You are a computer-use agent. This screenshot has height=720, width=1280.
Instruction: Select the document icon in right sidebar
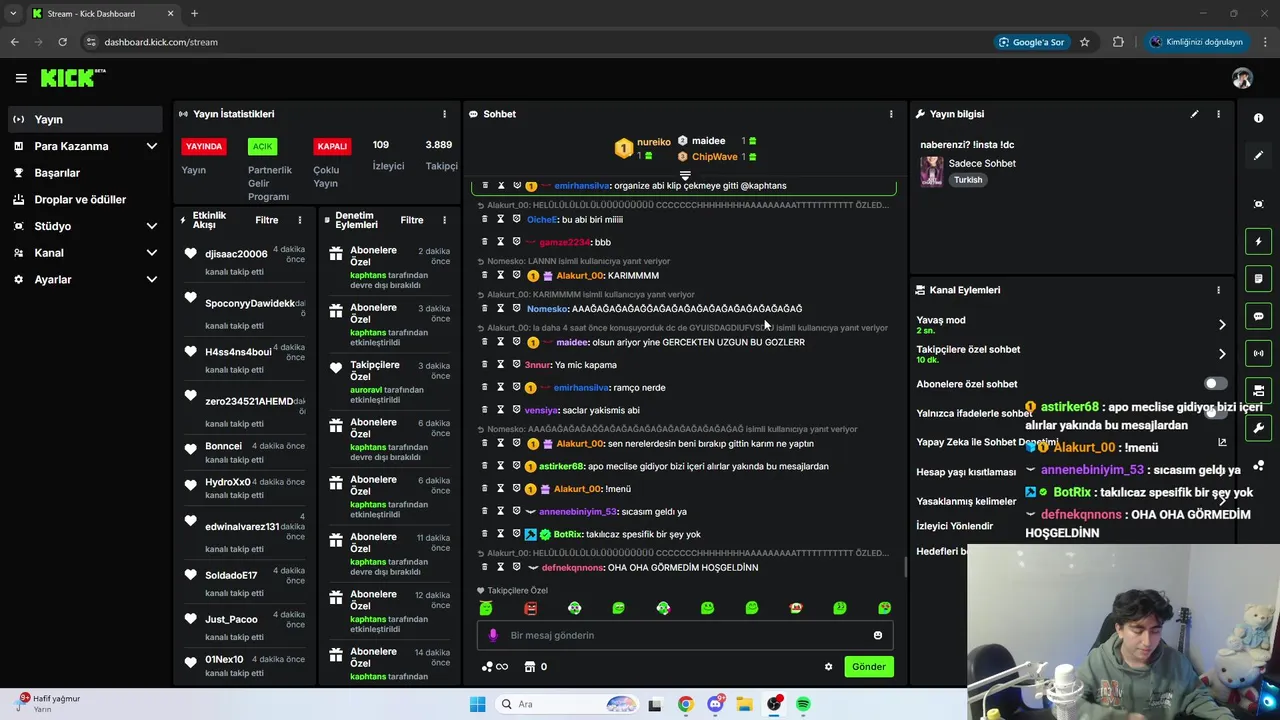[1258, 278]
